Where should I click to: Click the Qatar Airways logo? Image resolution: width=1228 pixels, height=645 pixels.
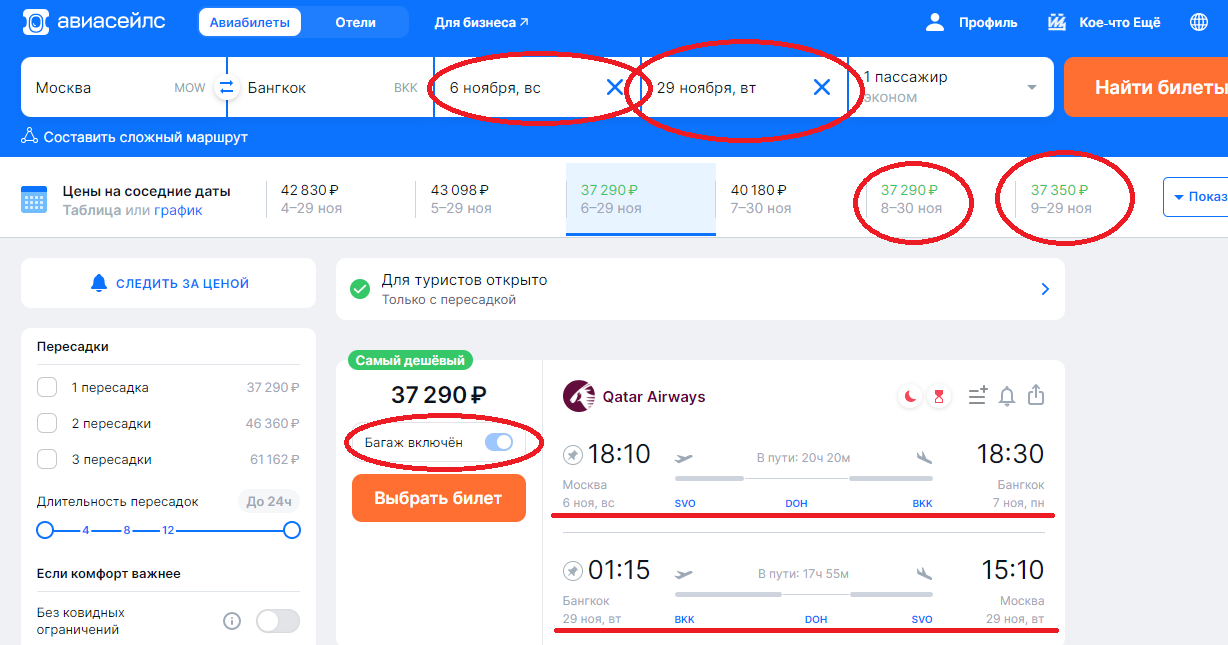tap(577, 396)
